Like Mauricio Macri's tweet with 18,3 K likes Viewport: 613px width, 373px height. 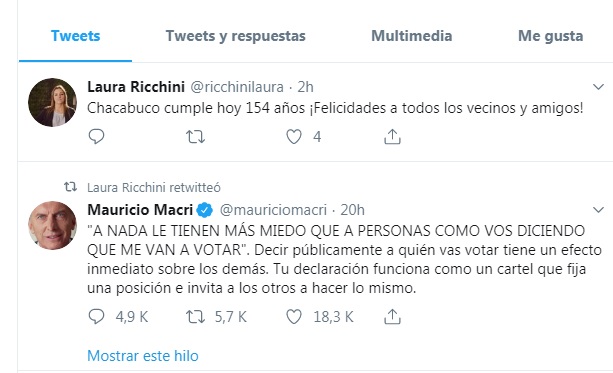[x=294, y=317]
